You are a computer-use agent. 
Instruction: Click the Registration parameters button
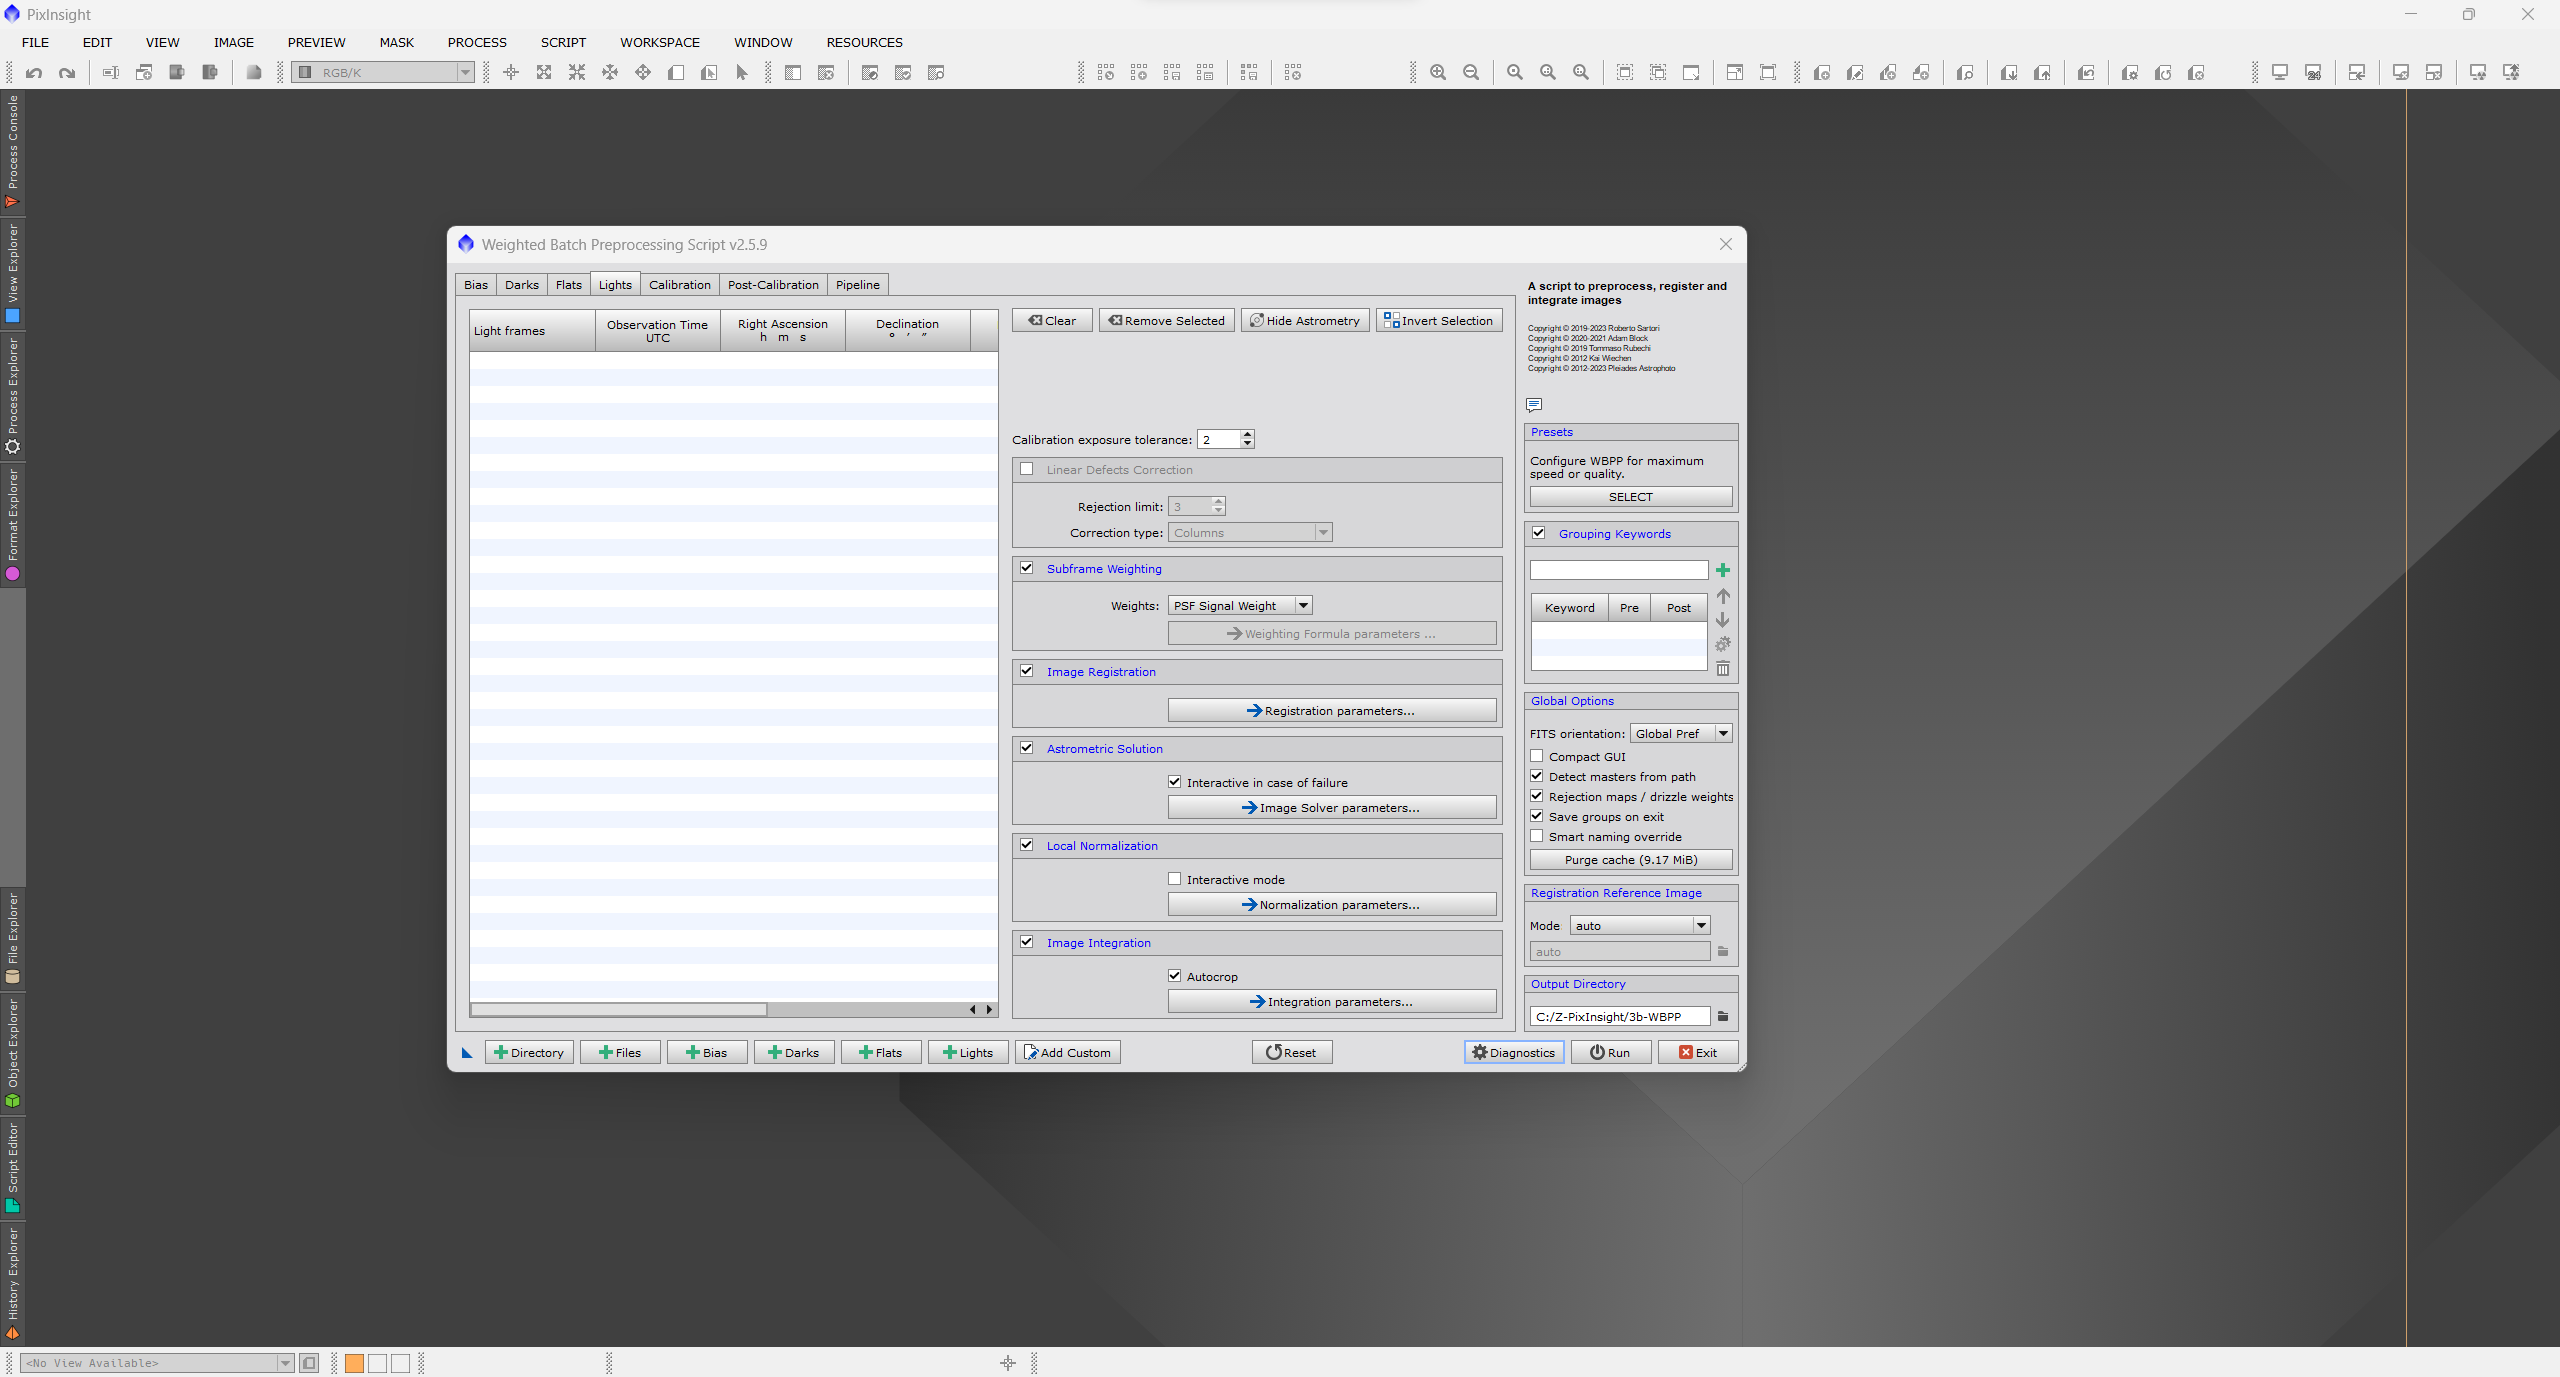pos(1331,710)
